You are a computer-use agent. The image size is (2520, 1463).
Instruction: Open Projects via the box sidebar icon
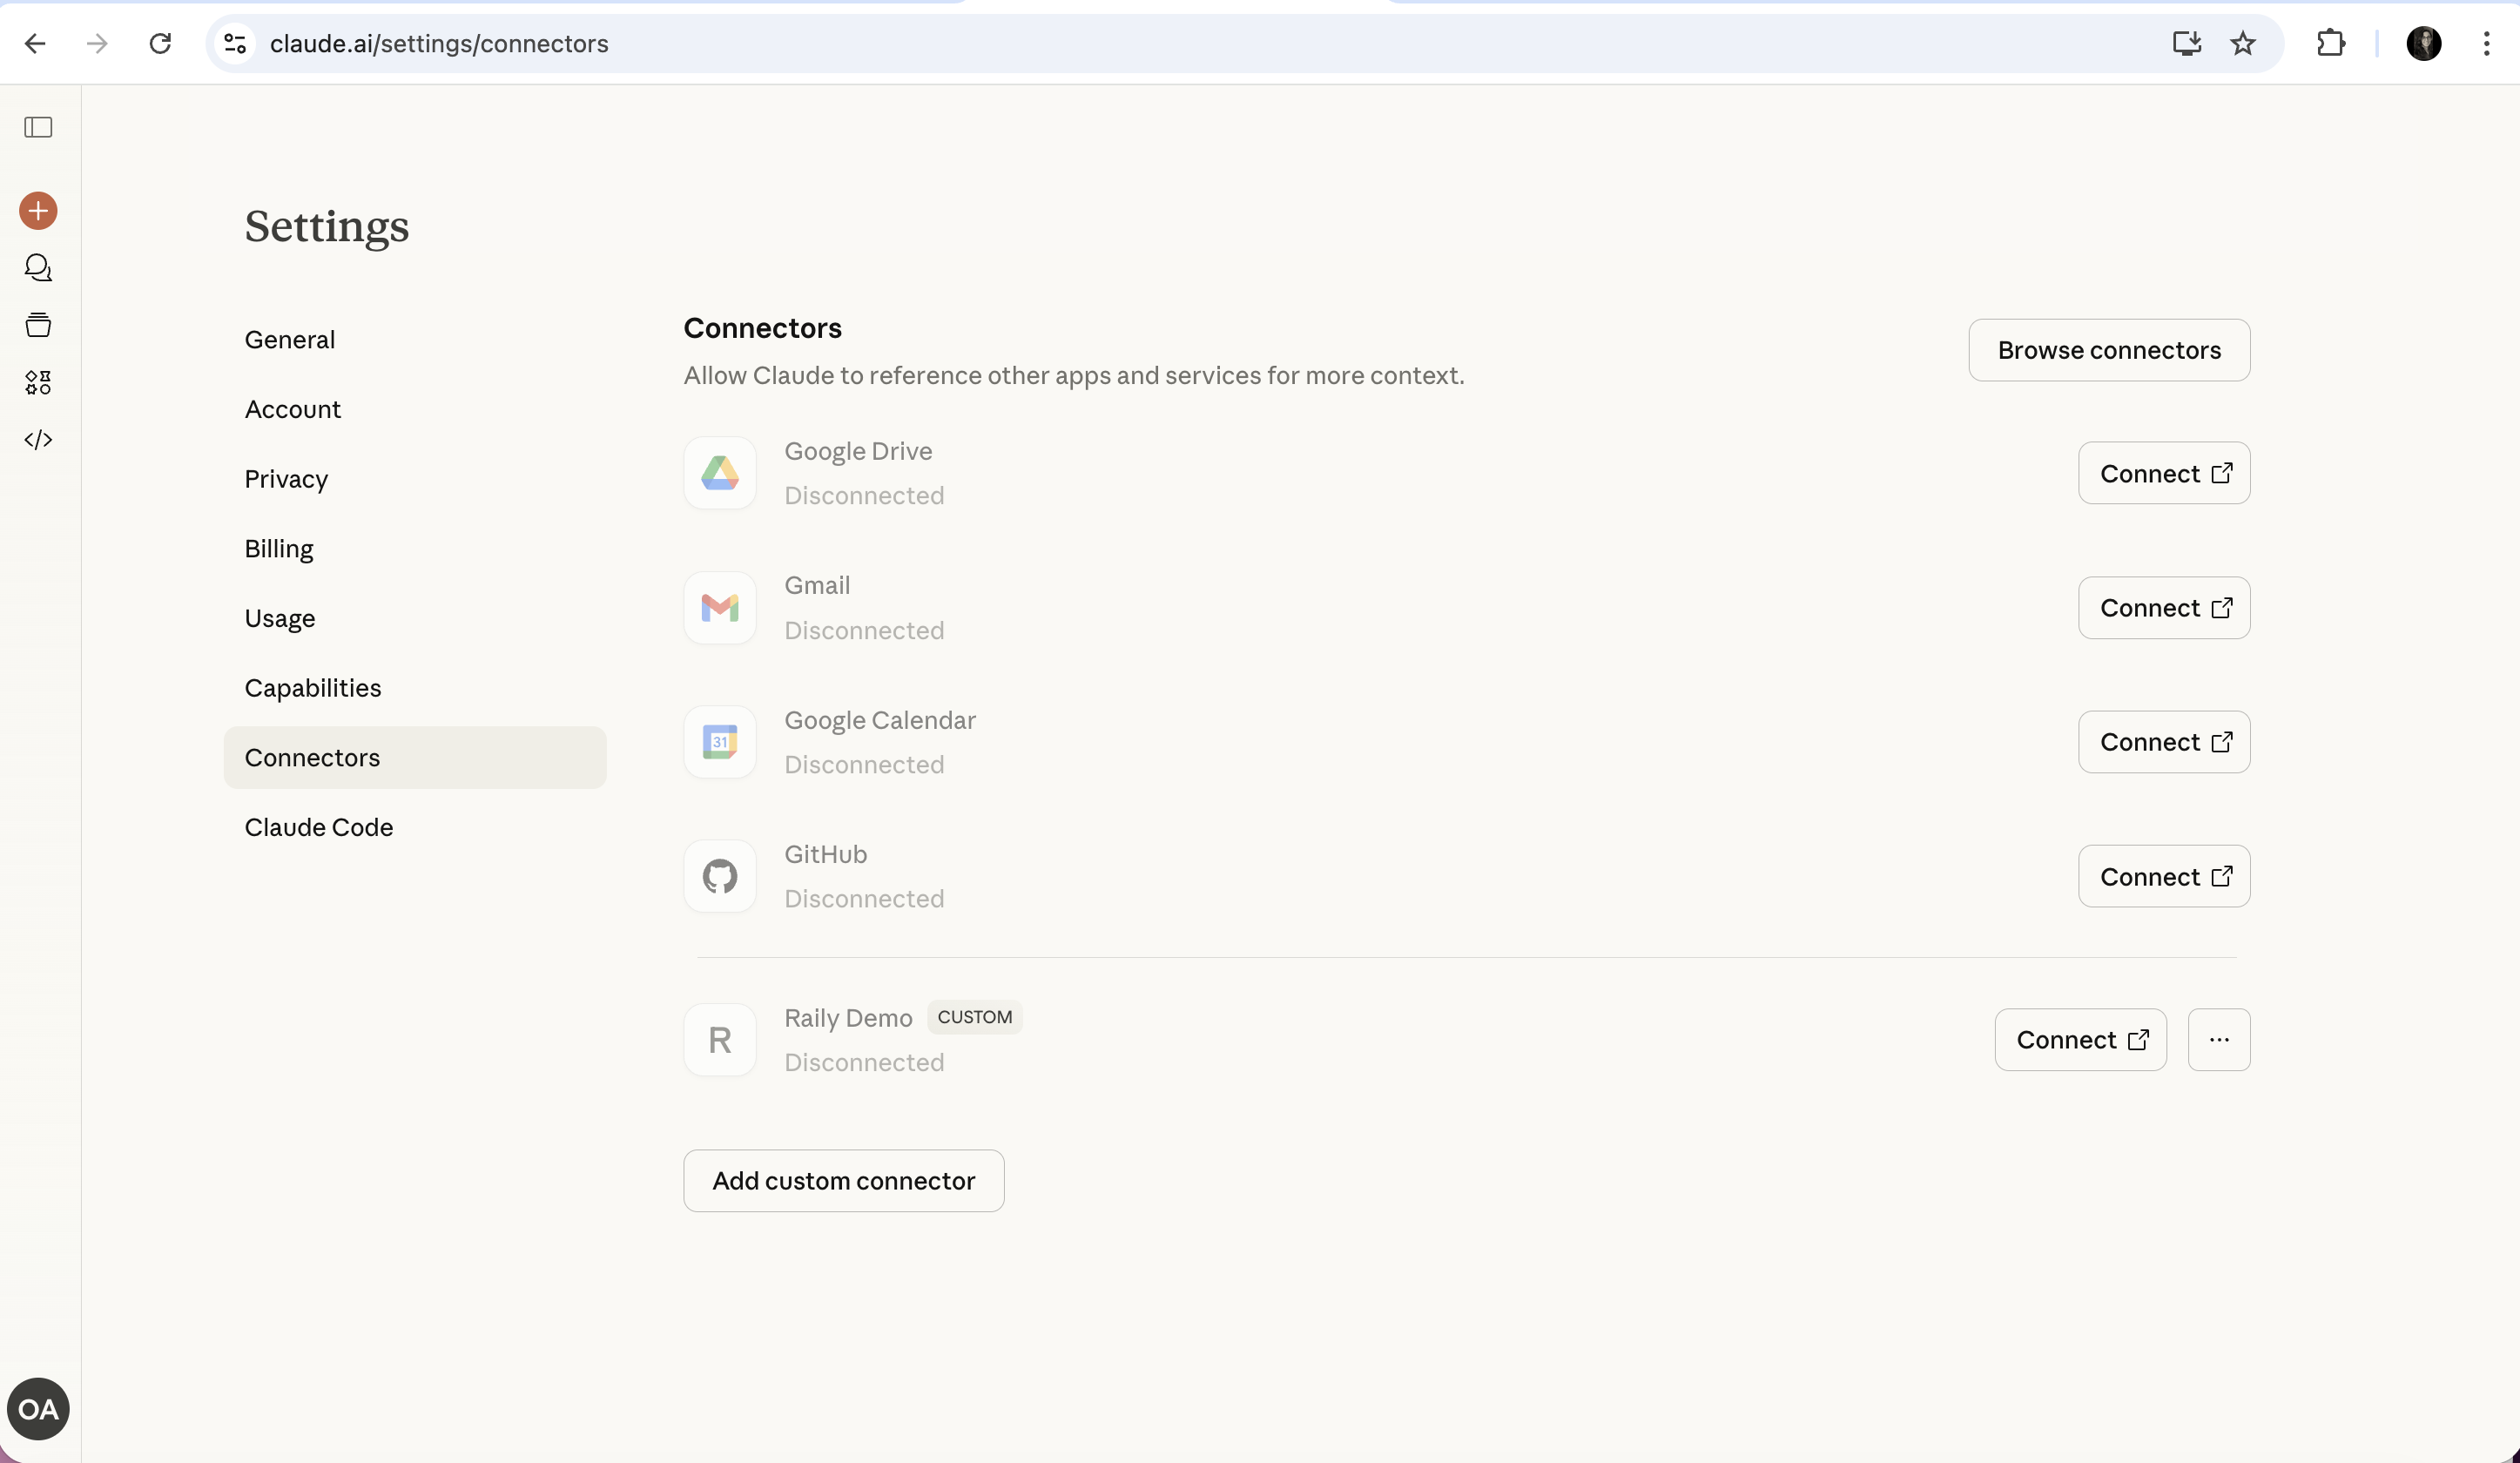(38, 324)
